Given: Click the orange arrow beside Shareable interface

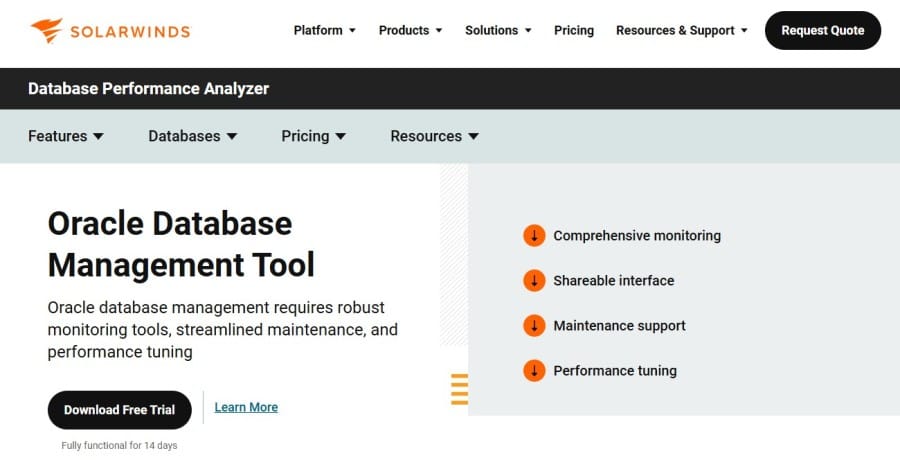Looking at the screenshot, I should 534,281.
